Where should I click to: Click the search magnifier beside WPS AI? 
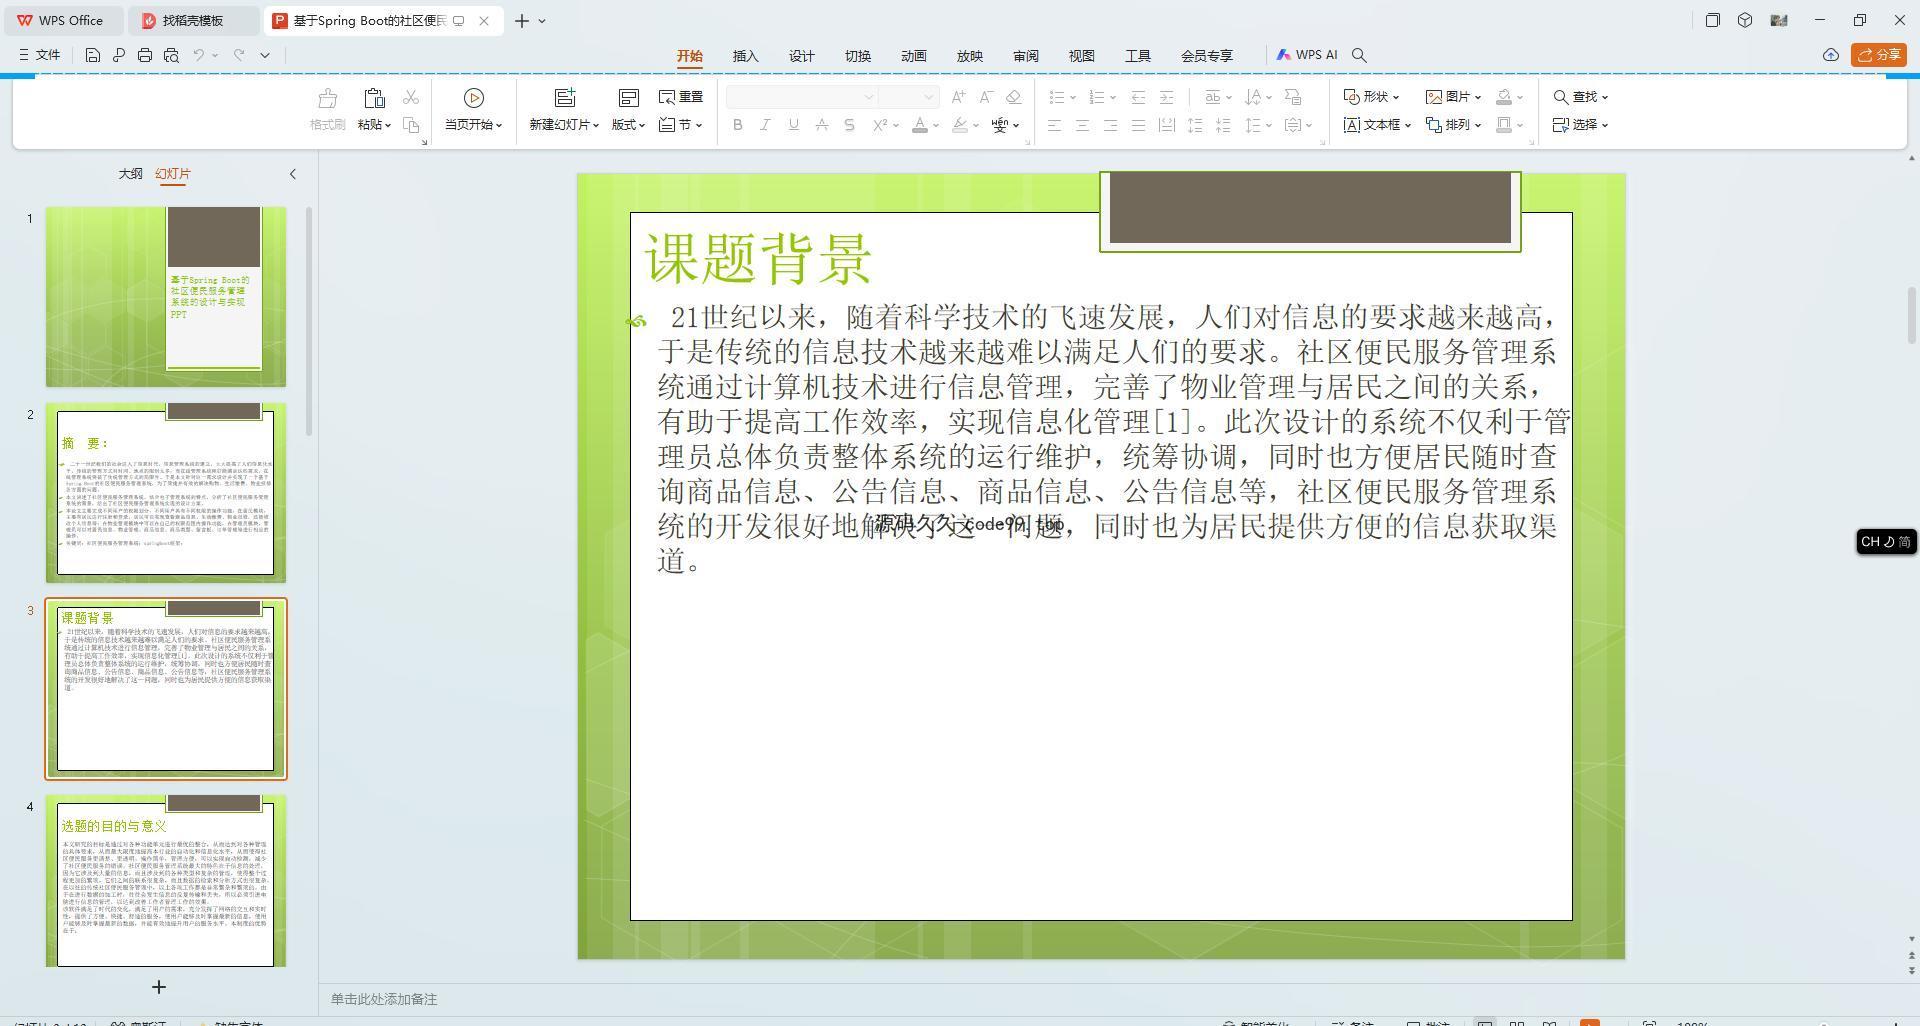tap(1359, 55)
